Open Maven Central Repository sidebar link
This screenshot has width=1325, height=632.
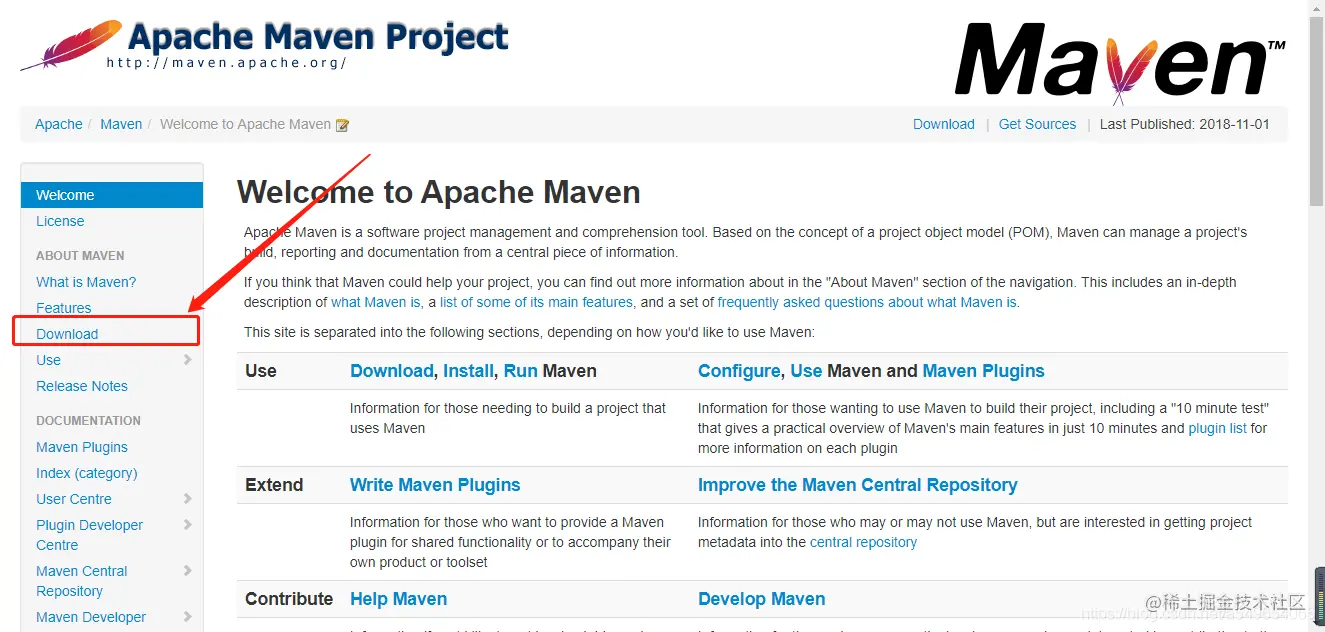pyautogui.click(x=82, y=581)
